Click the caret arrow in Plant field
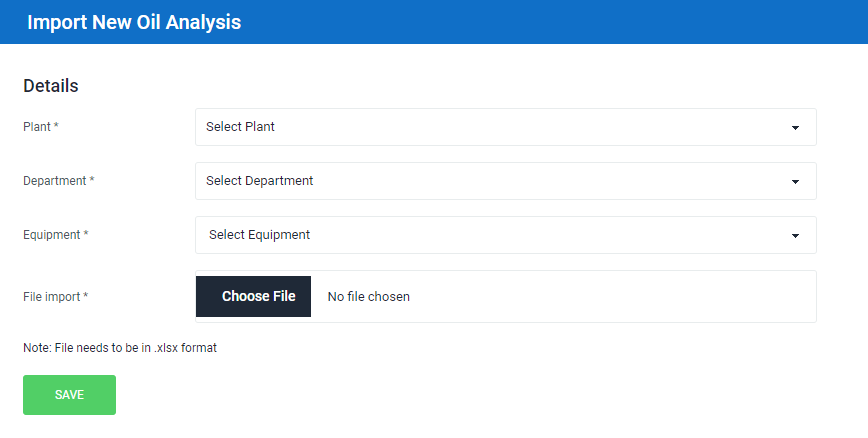868x438 pixels. click(x=795, y=128)
